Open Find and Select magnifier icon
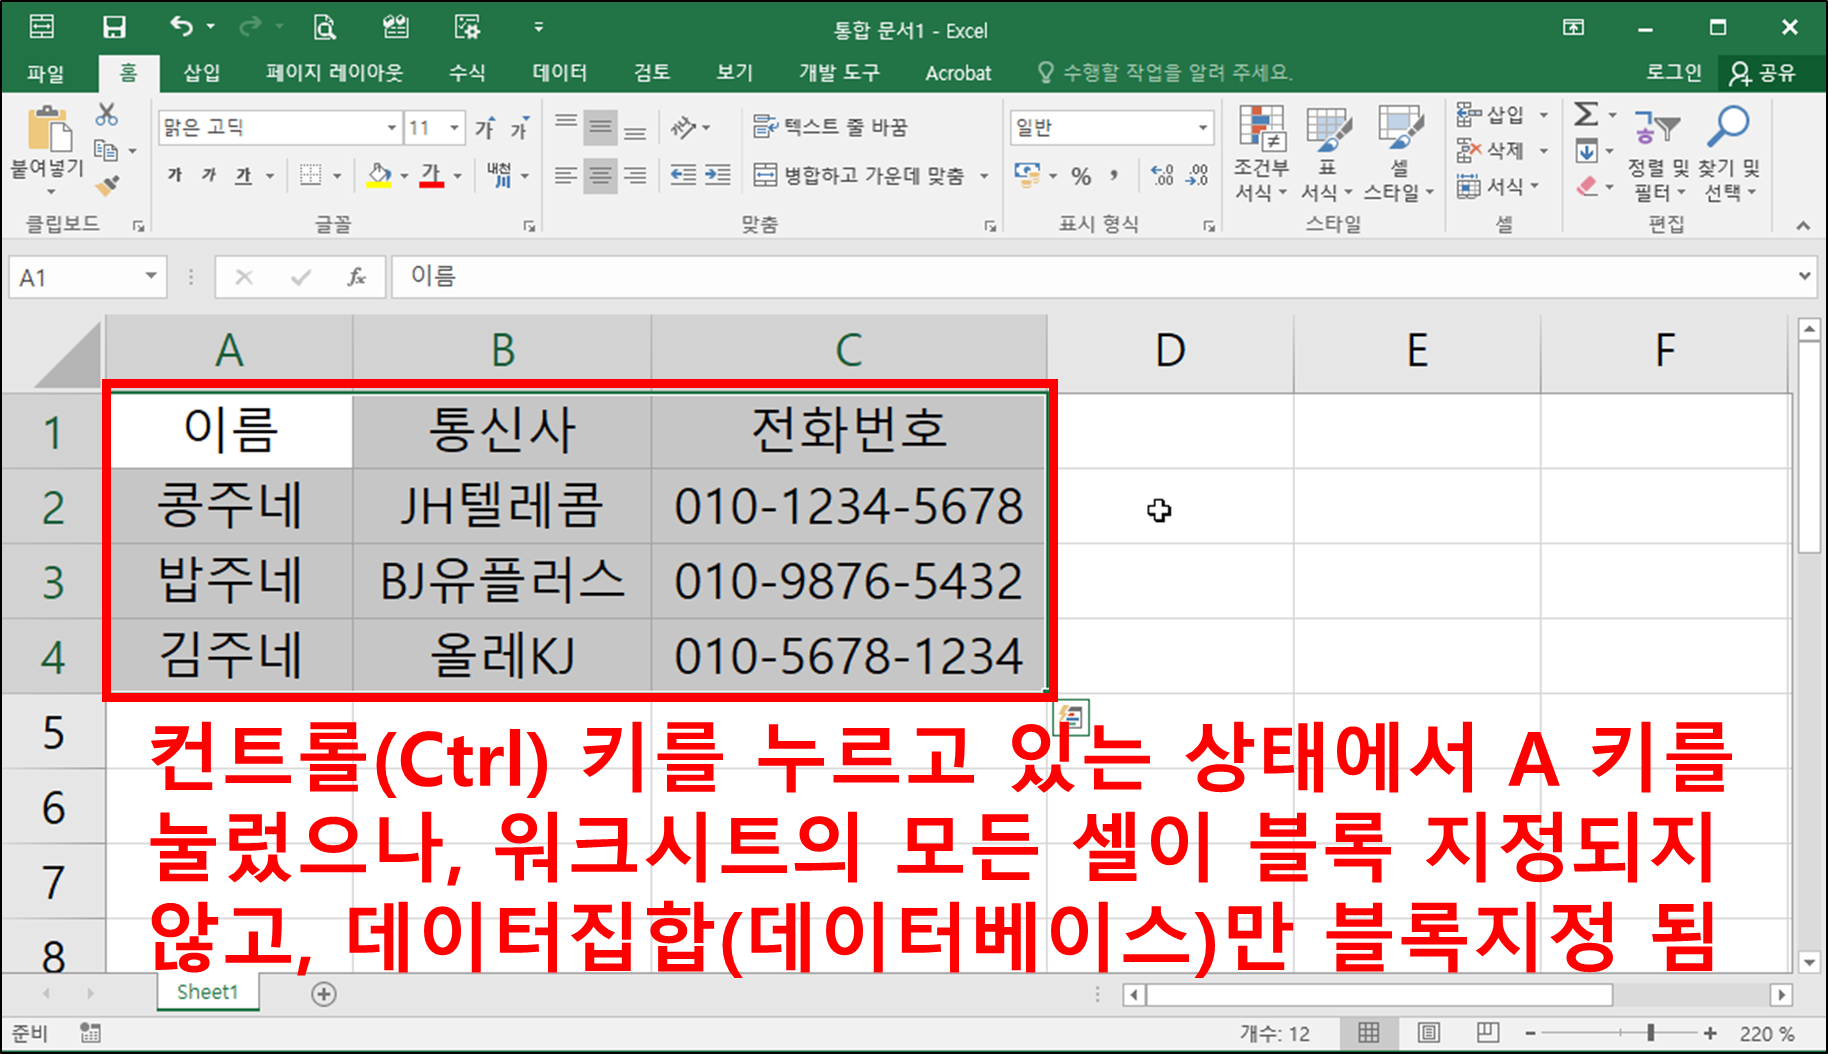1828x1054 pixels. 1728,127
